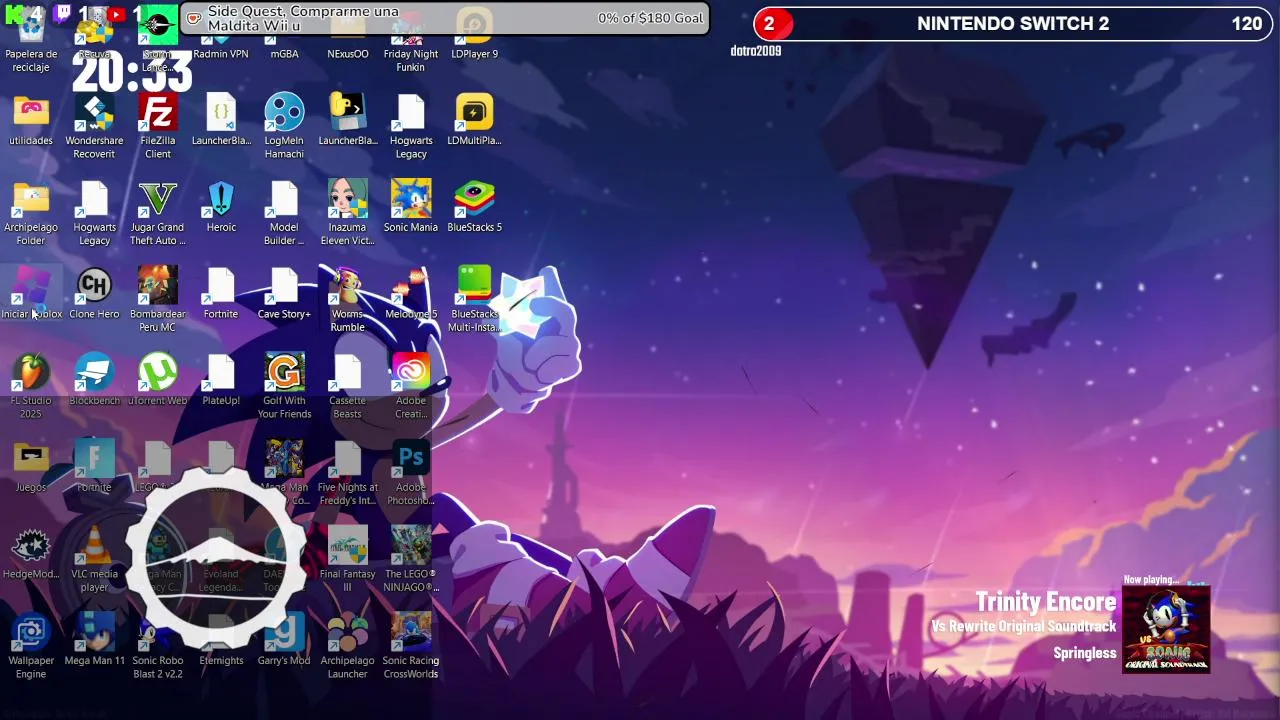
Task: Open Wallpaper Engine
Action: click(x=31, y=647)
